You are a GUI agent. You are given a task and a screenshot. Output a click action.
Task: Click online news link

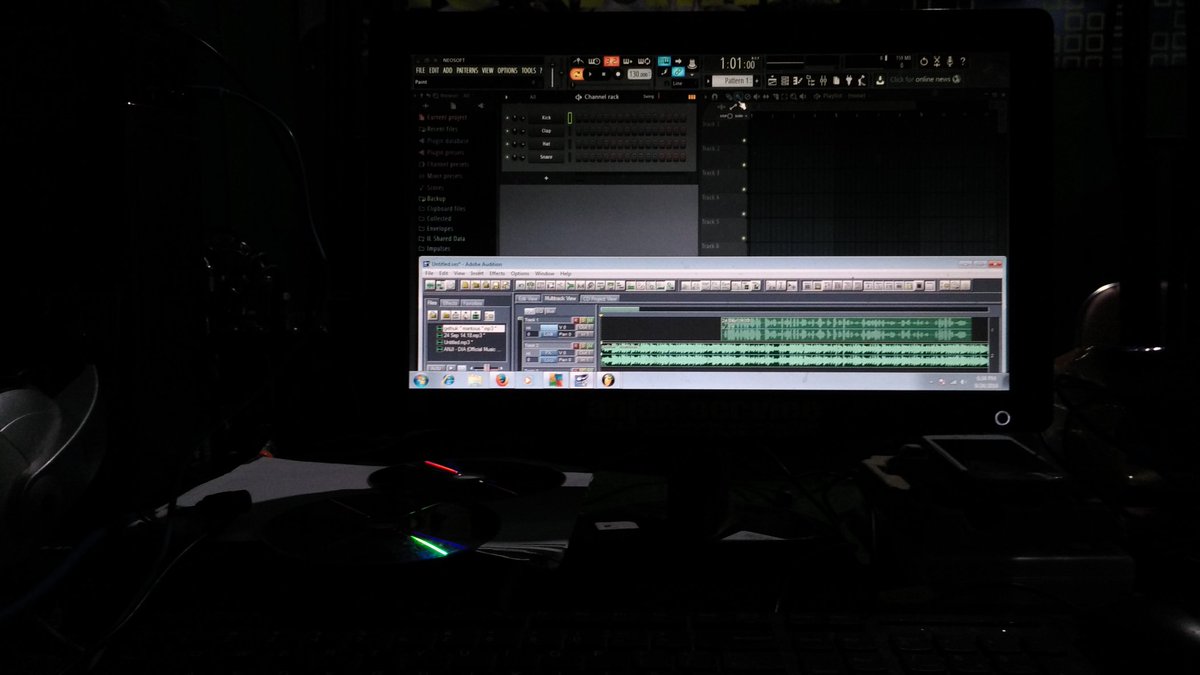pos(925,80)
